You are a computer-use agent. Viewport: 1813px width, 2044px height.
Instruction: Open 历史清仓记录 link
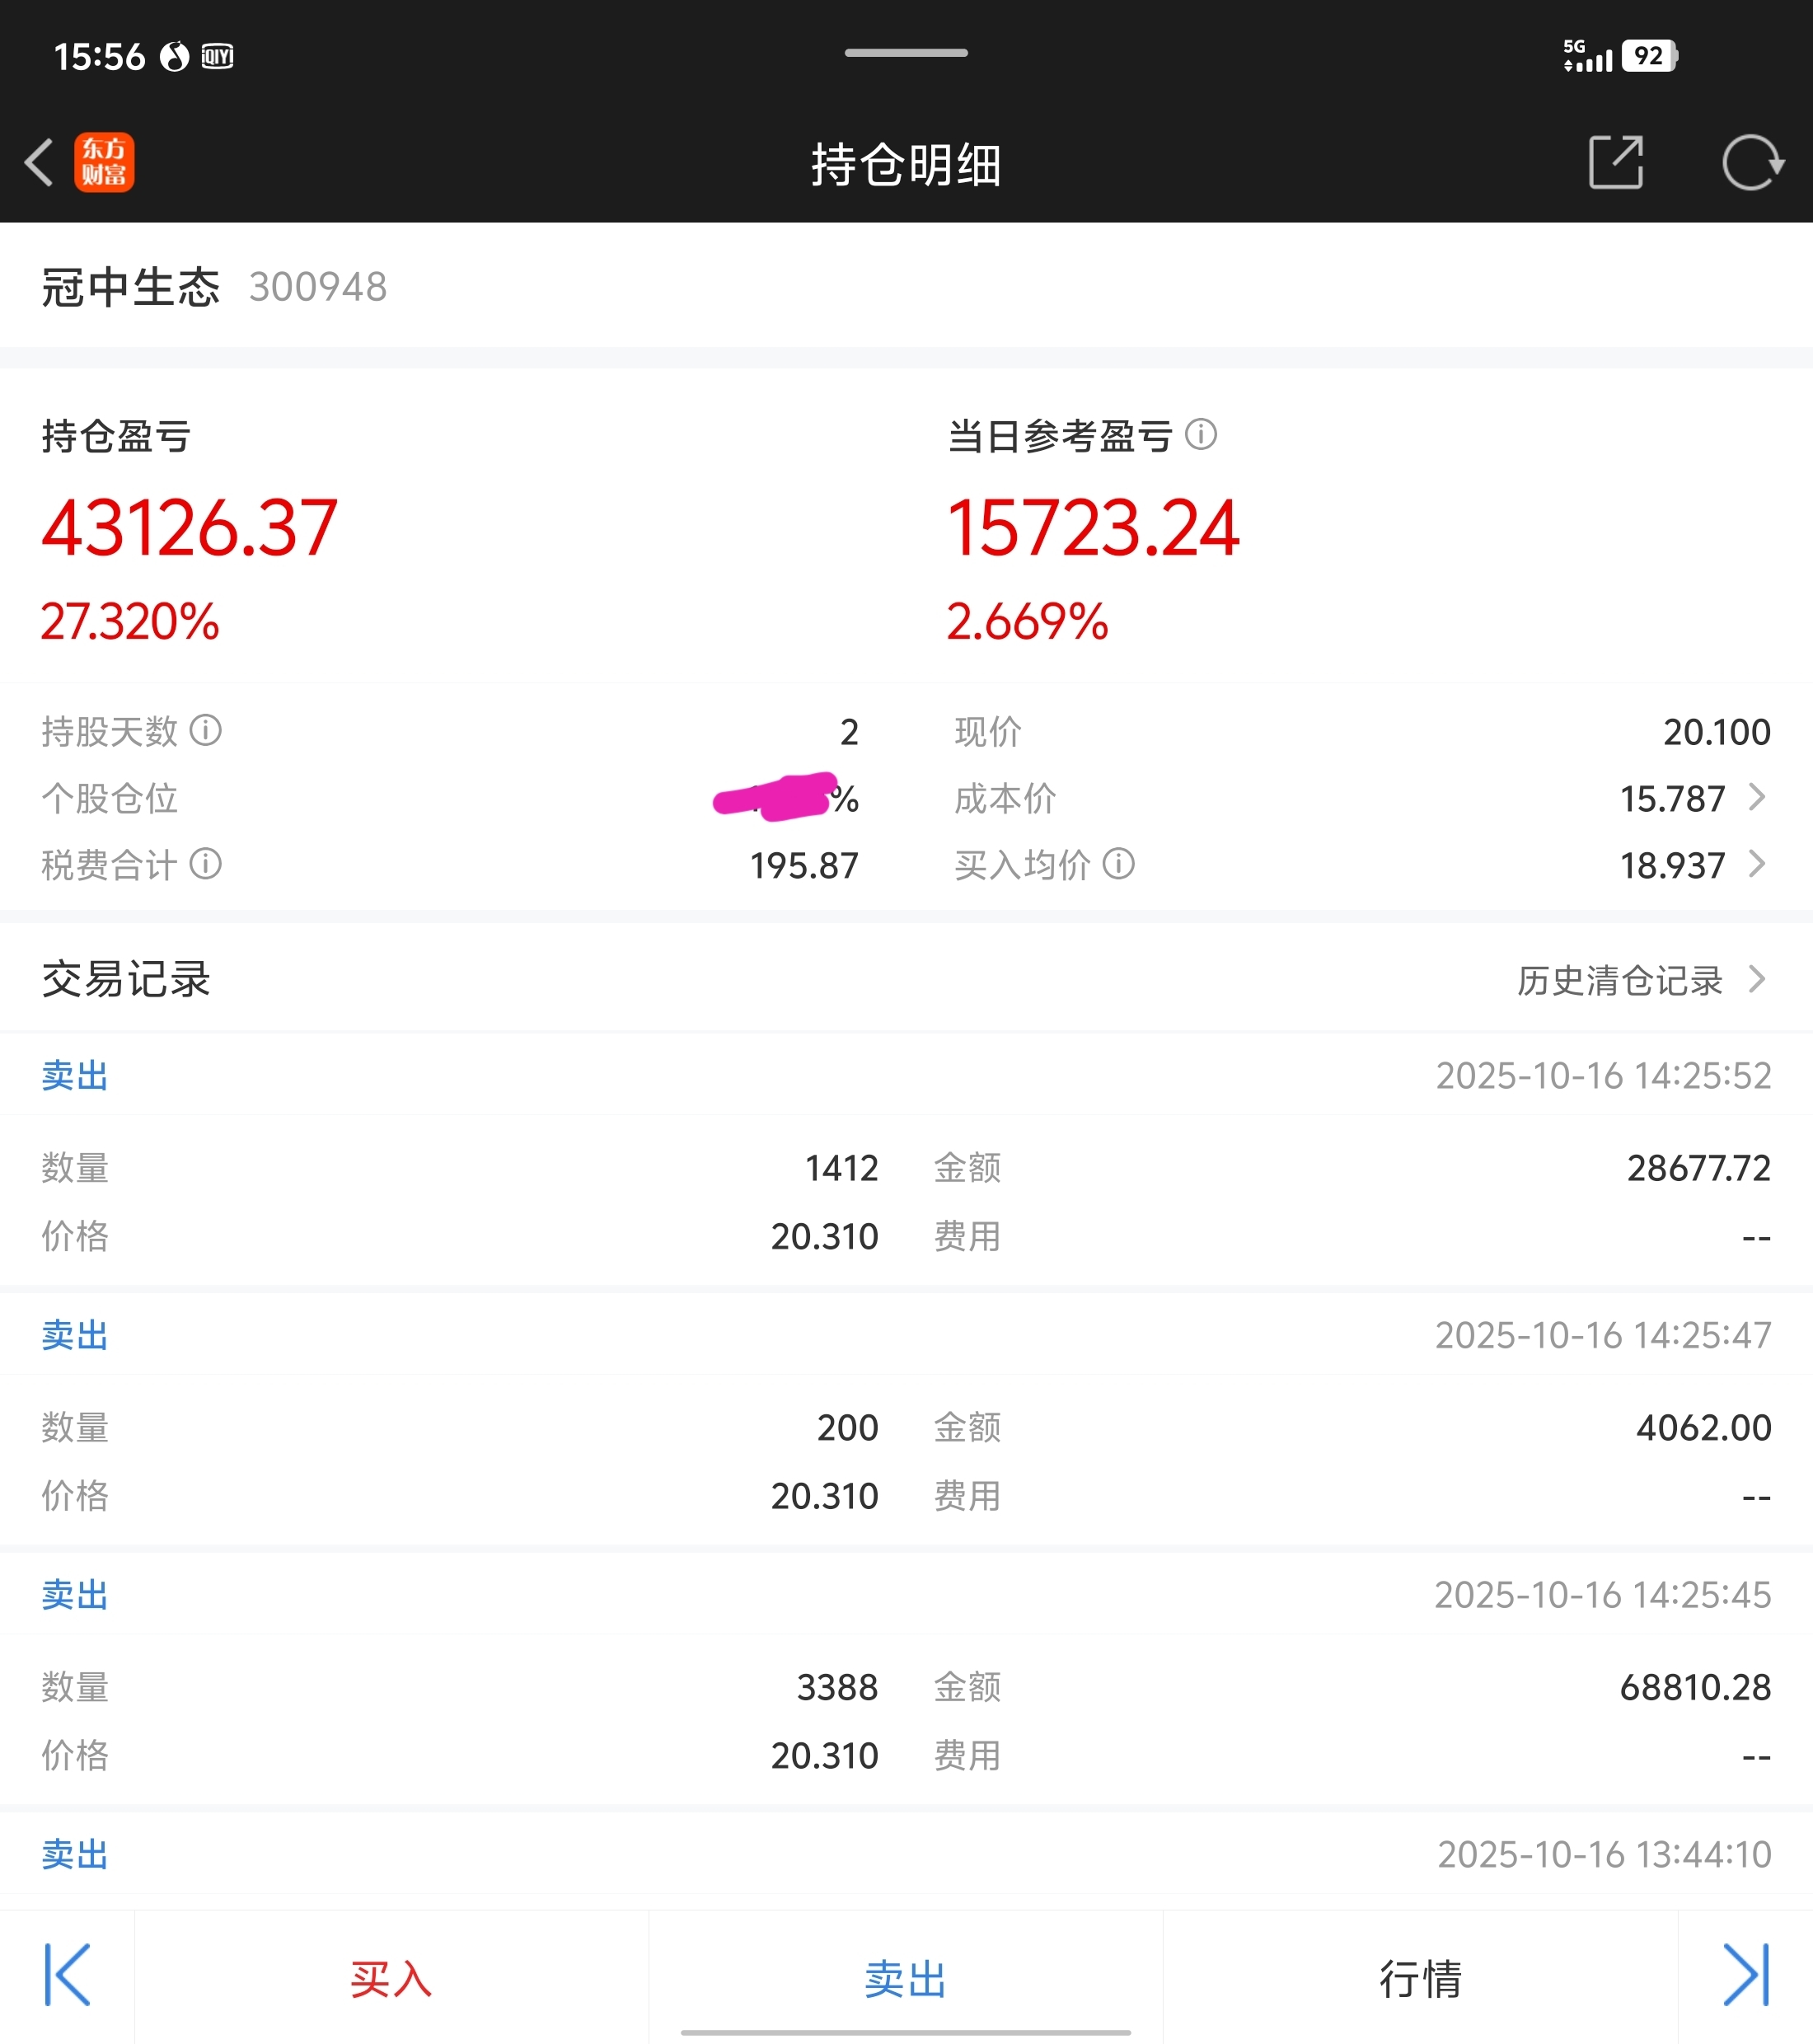coord(1640,980)
